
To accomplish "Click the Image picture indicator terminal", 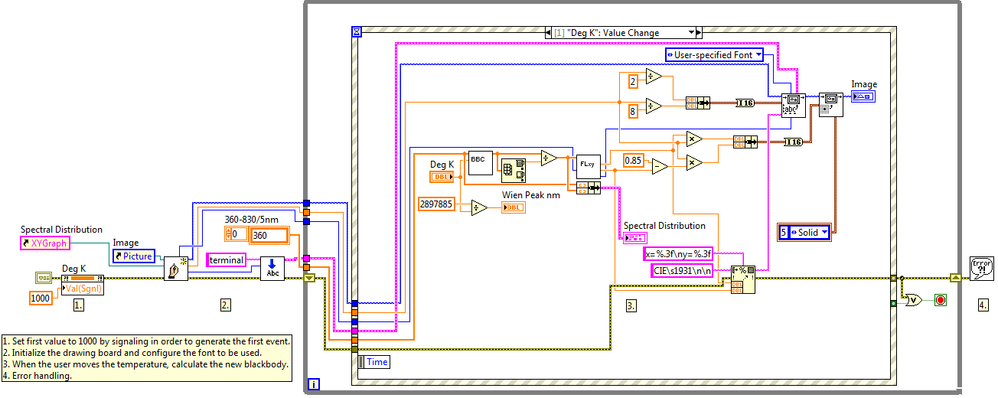I will (x=864, y=96).
